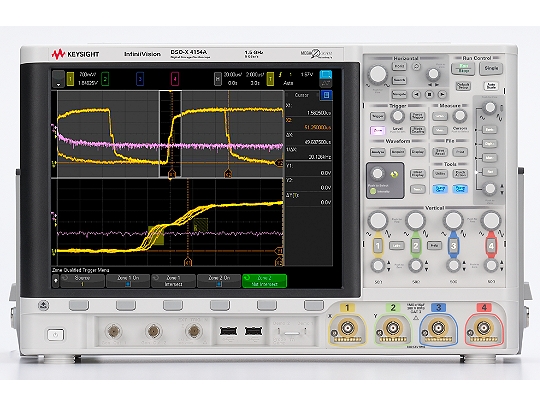Tap the yellow T trigger icon

270,79
